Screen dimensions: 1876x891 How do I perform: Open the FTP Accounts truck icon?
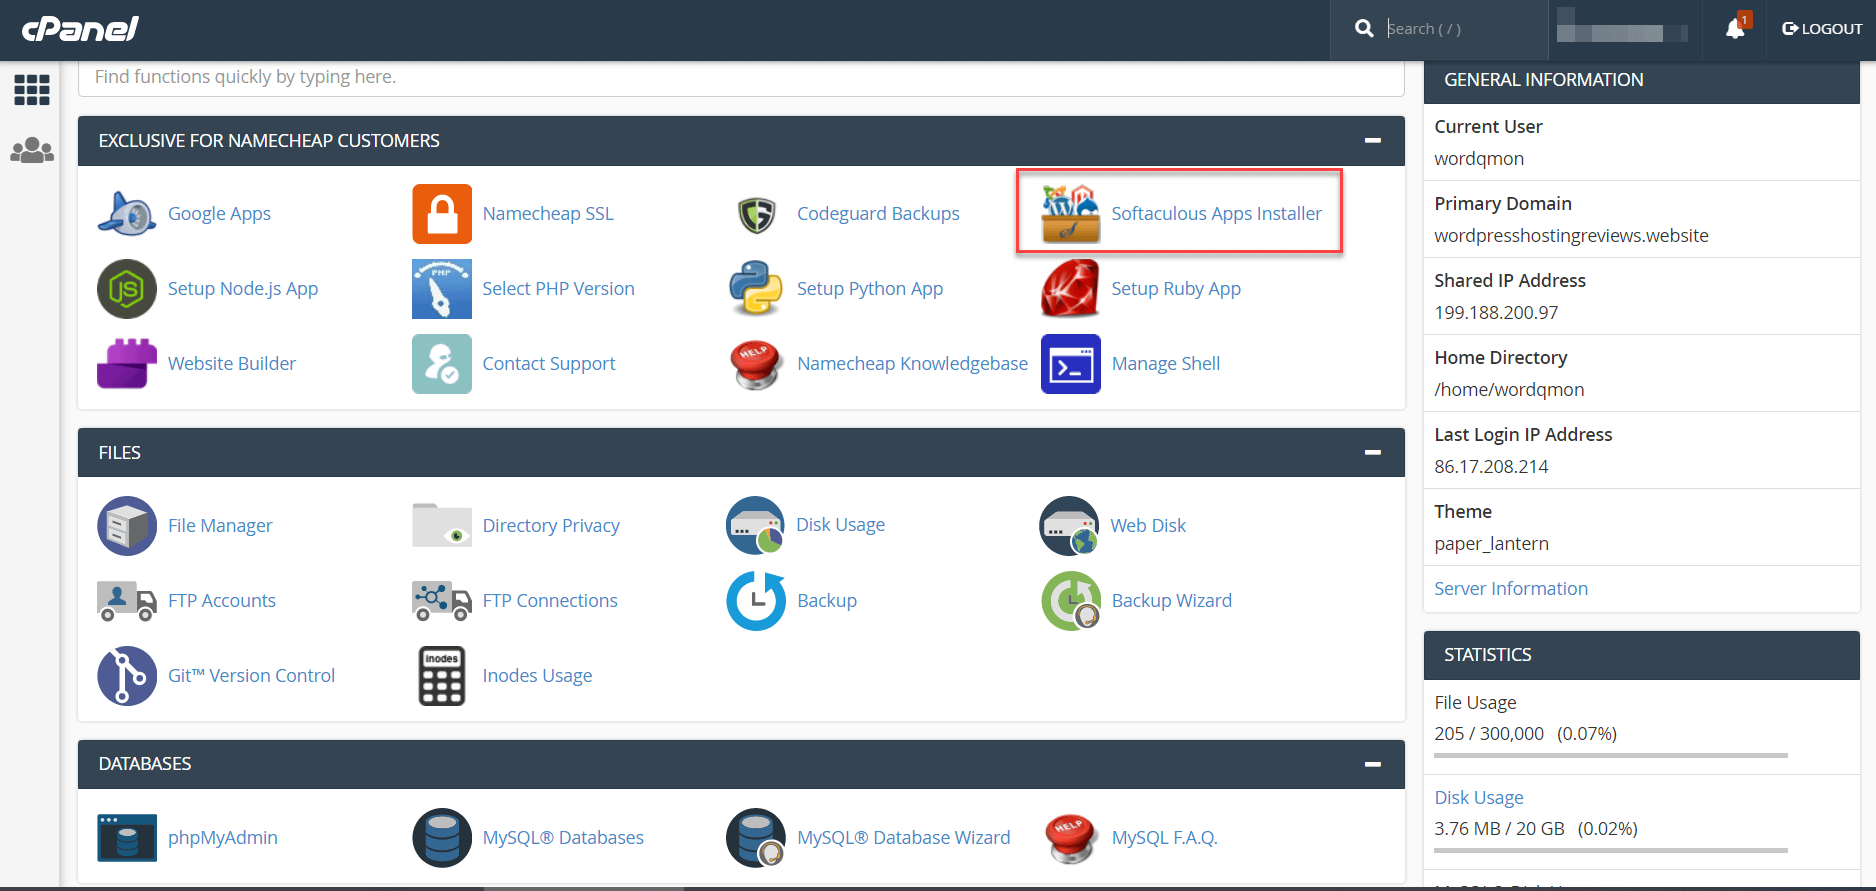point(127,601)
